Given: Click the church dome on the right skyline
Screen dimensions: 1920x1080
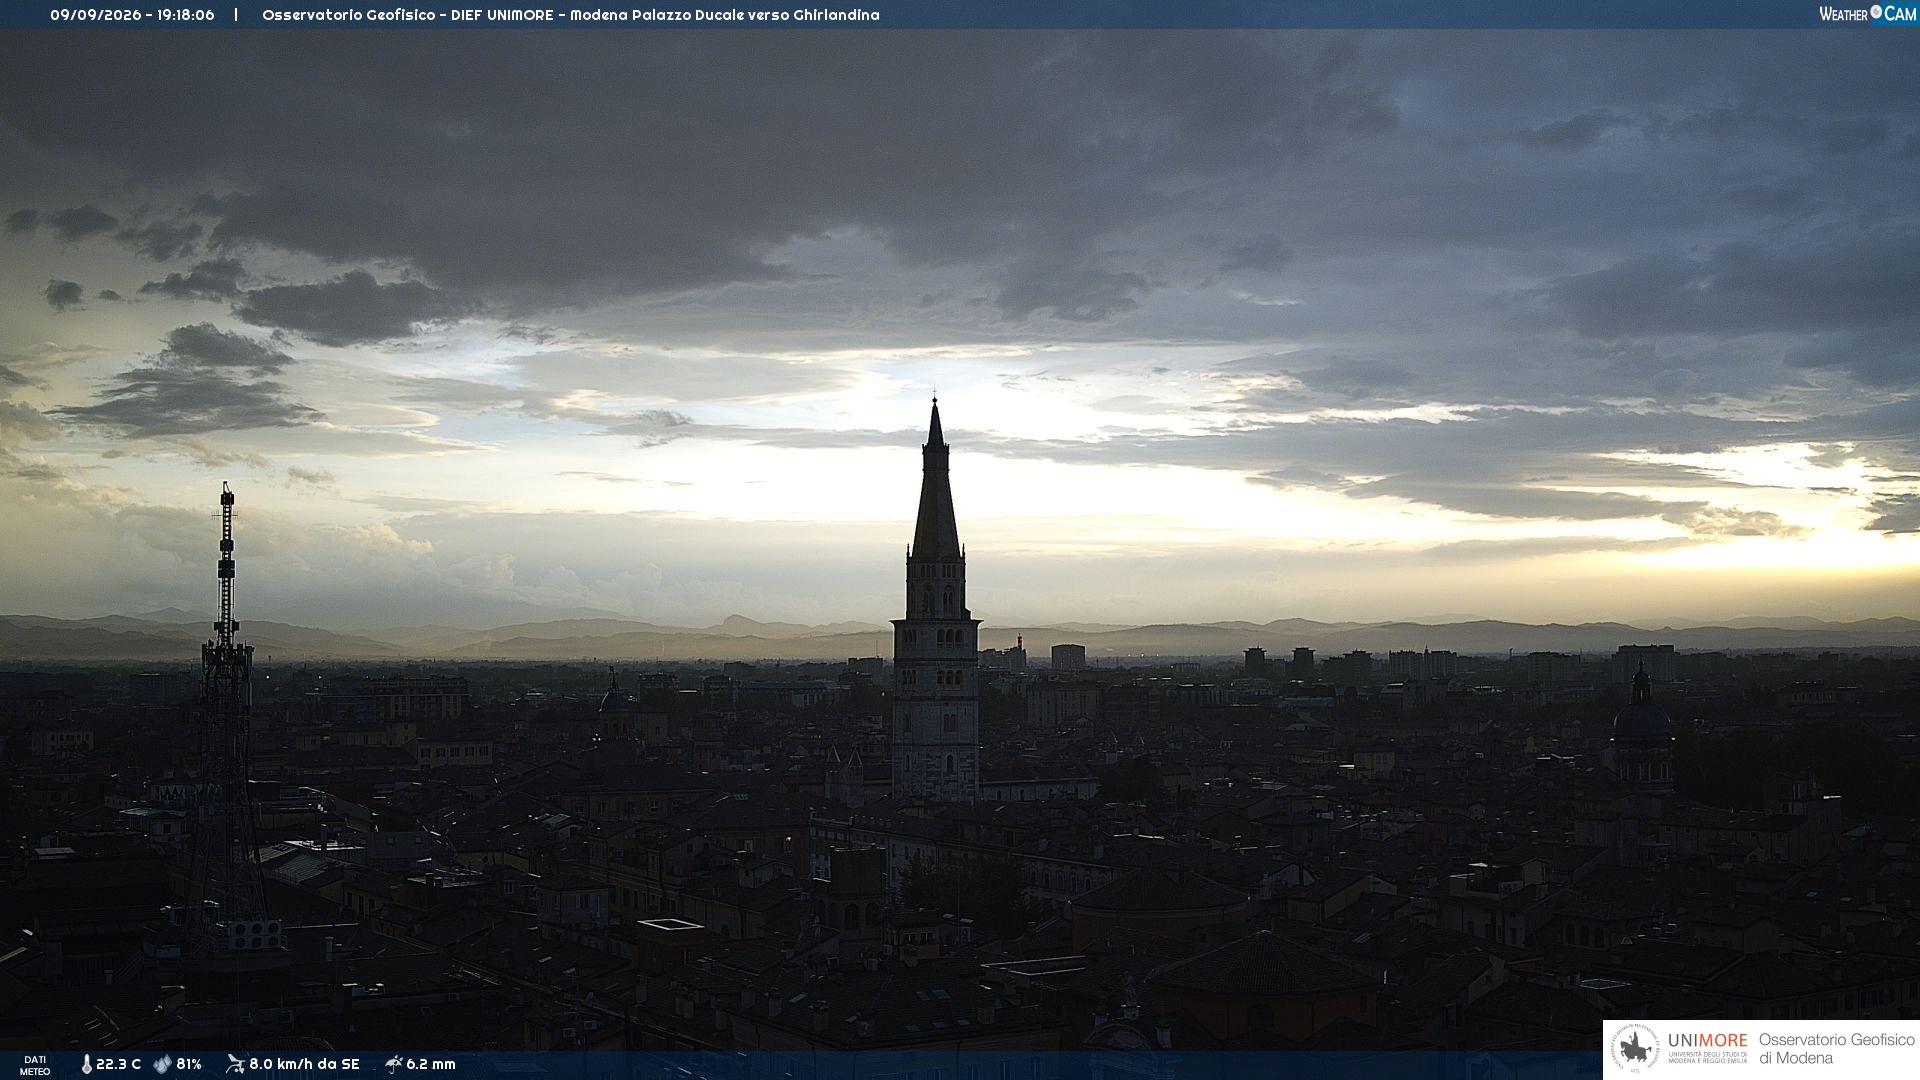Looking at the screenshot, I should (1641, 715).
